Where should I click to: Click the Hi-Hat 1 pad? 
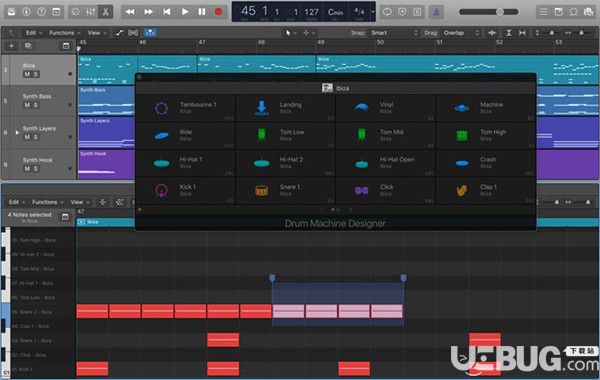pos(186,163)
